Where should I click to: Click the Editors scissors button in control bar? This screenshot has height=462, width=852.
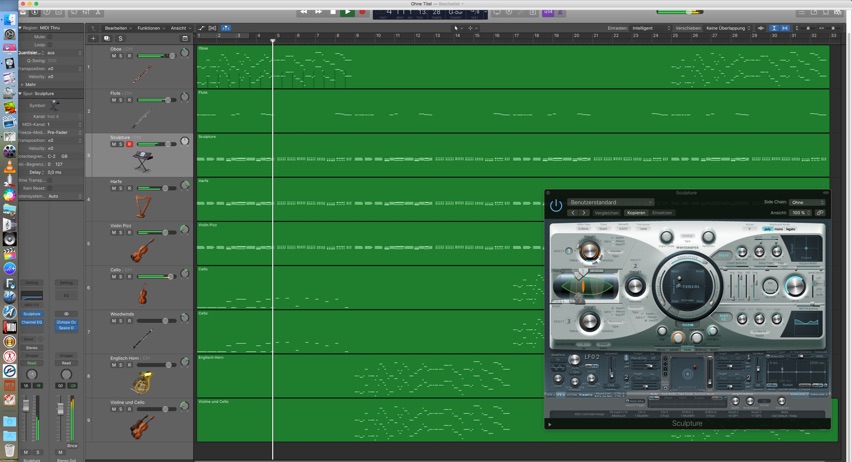pos(98,12)
